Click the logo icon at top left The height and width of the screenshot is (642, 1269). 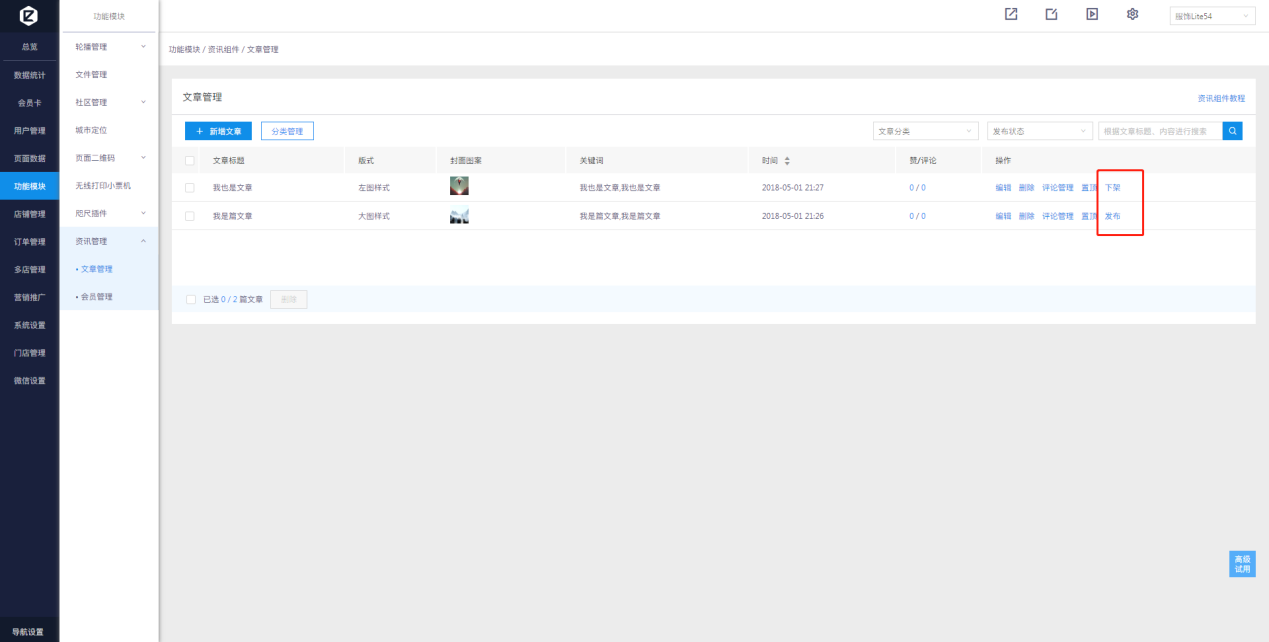[29, 15]
